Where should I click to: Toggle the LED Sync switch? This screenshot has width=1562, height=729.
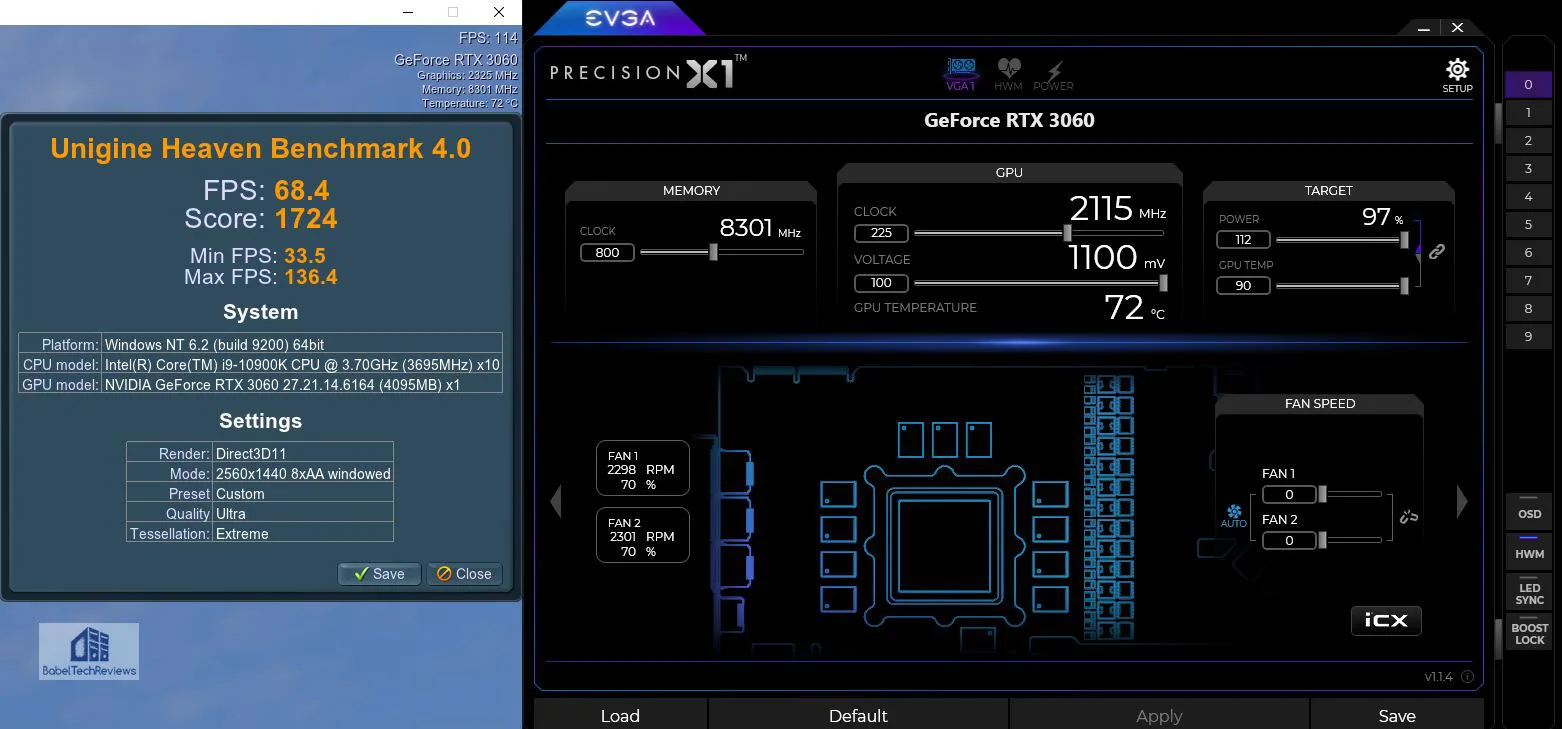(x=1529, y=590)
